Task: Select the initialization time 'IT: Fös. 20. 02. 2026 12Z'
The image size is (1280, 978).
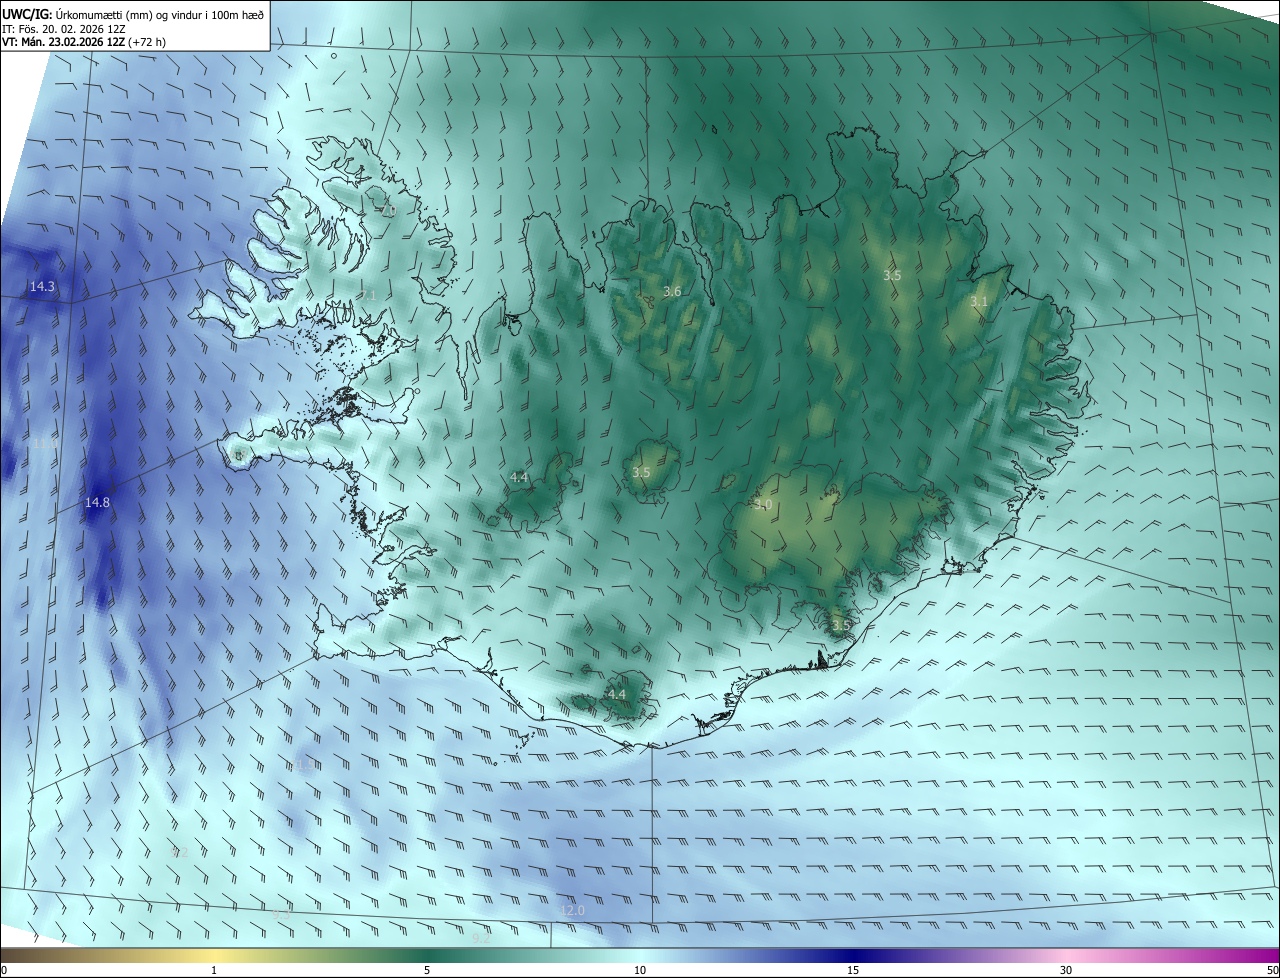Action: (63, 28)
